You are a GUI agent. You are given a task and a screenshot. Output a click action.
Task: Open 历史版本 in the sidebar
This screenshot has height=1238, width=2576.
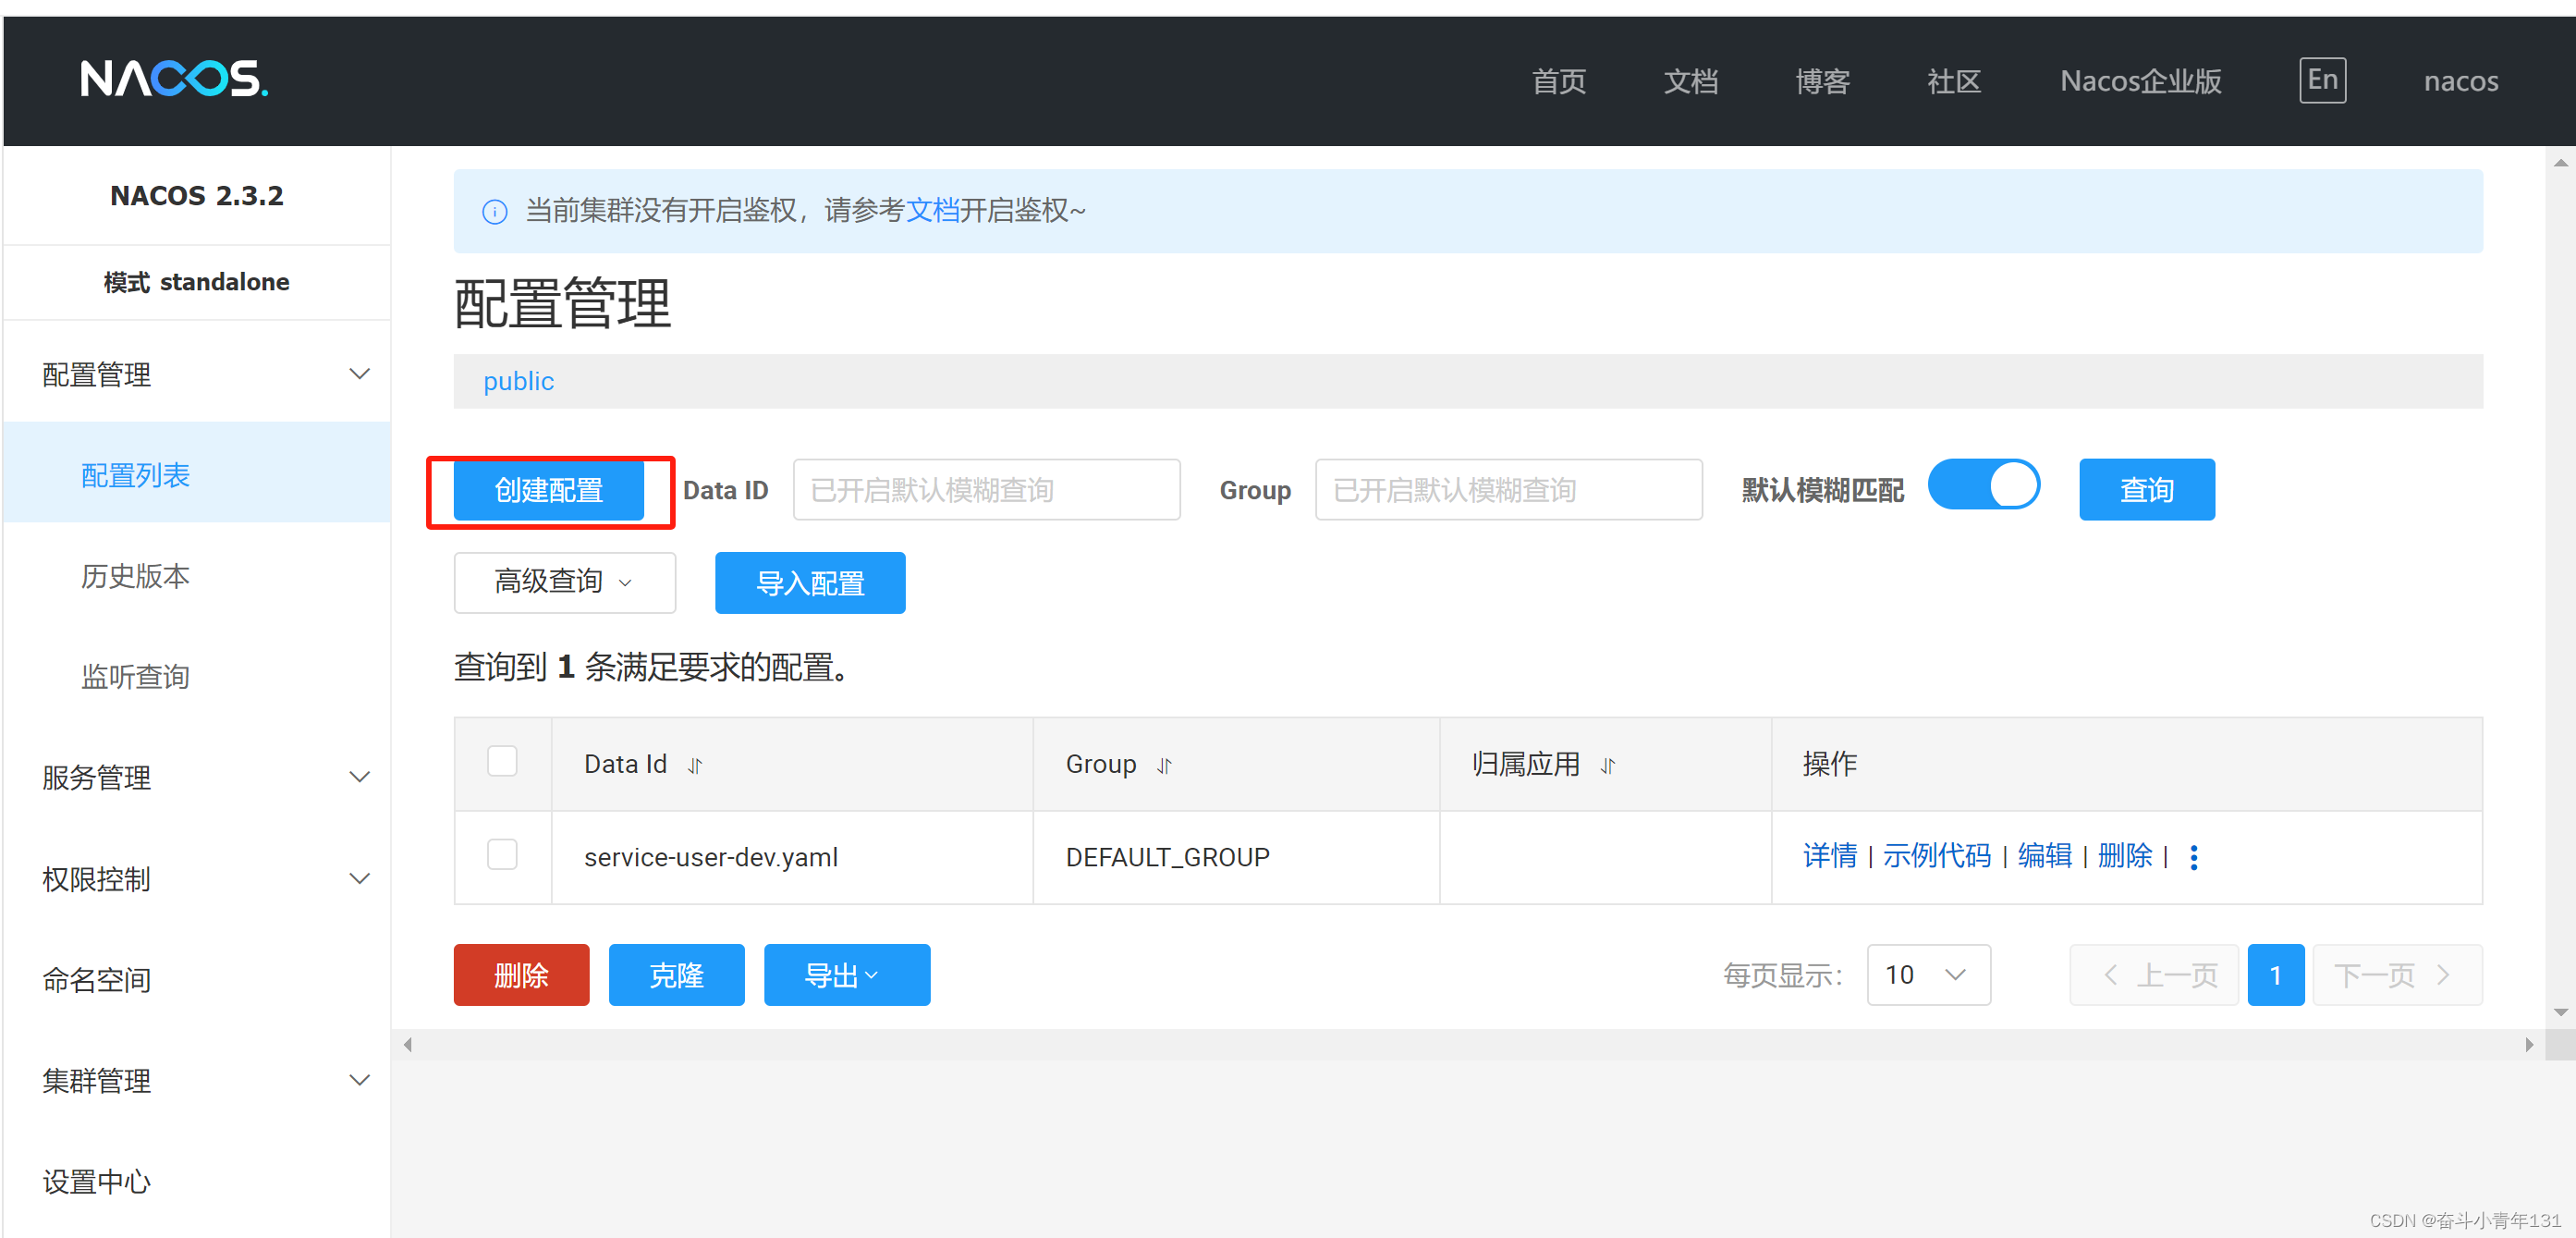pos(135,576)
